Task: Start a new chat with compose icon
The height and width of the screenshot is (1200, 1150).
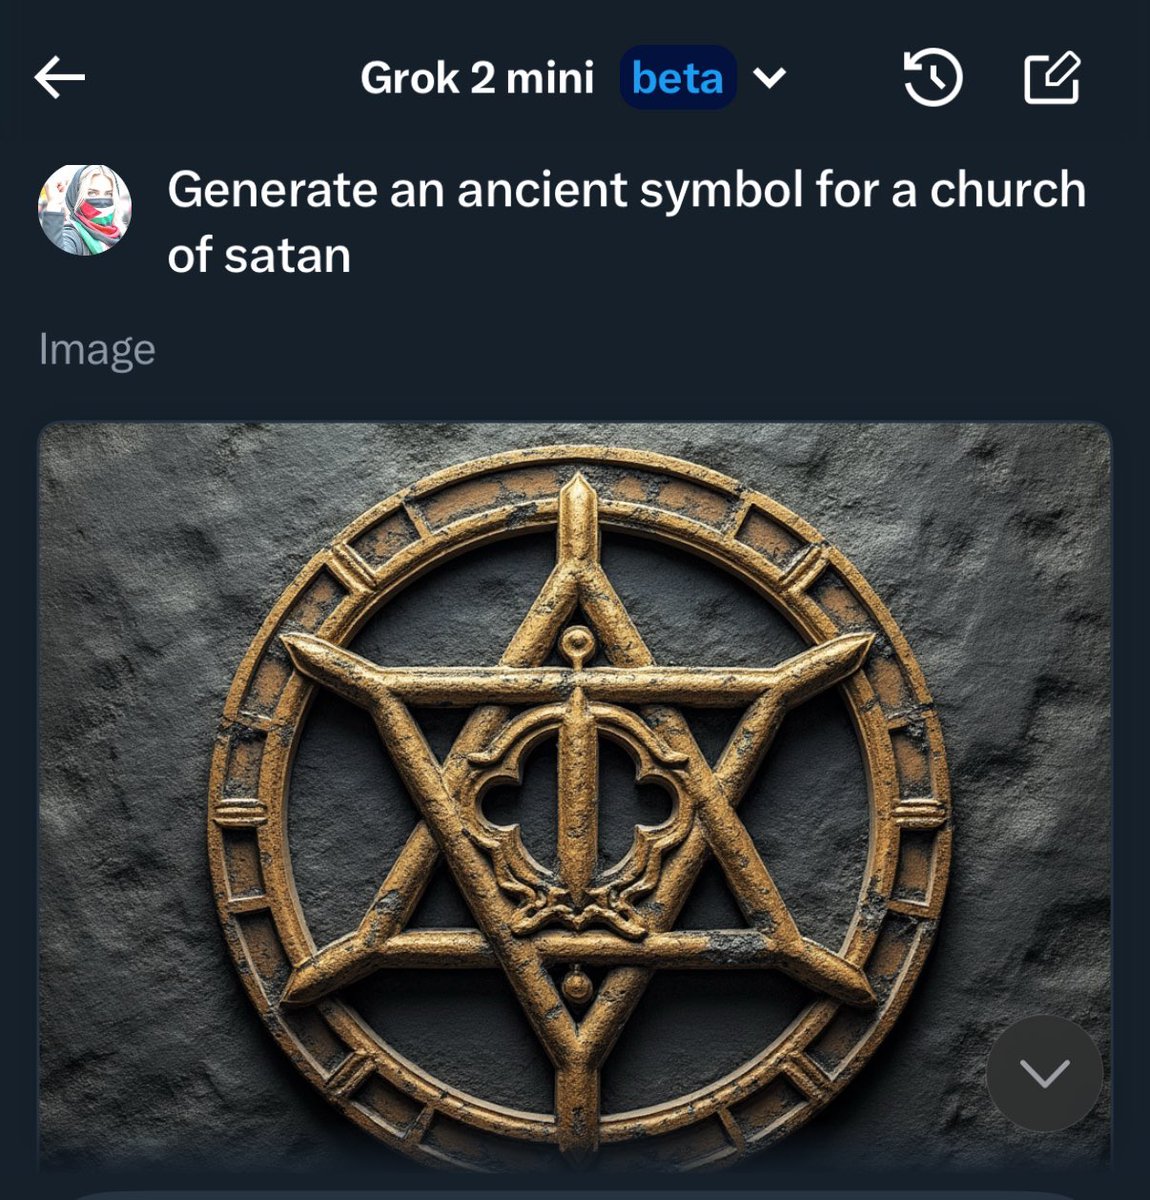Action: coord(1052,78)
